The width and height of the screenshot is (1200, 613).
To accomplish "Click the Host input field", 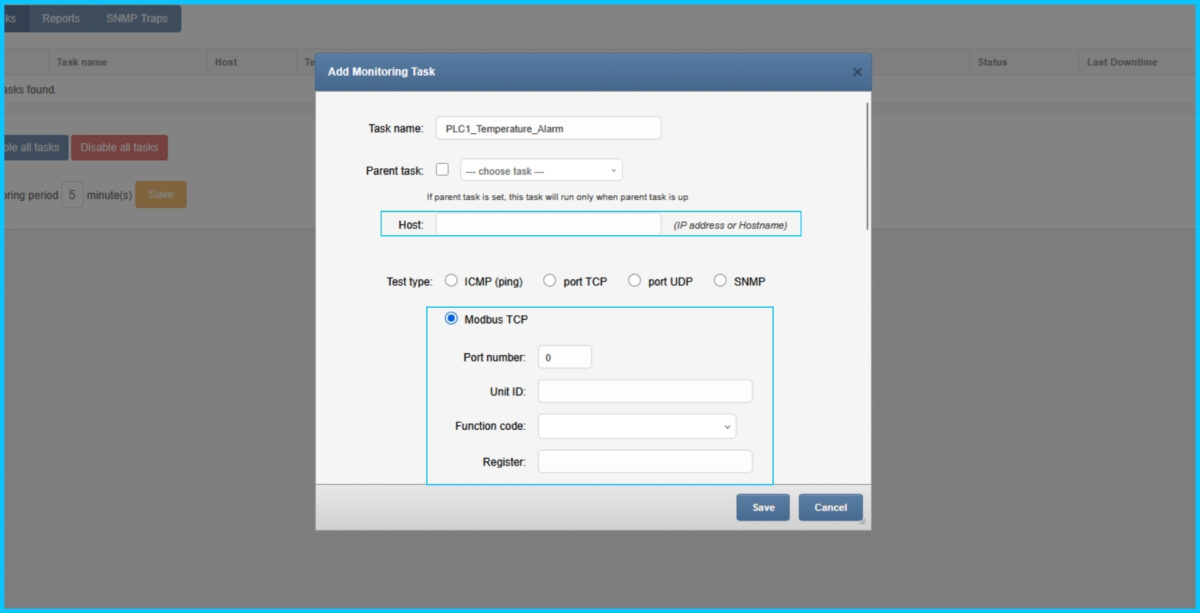I will tap(547, 224).
